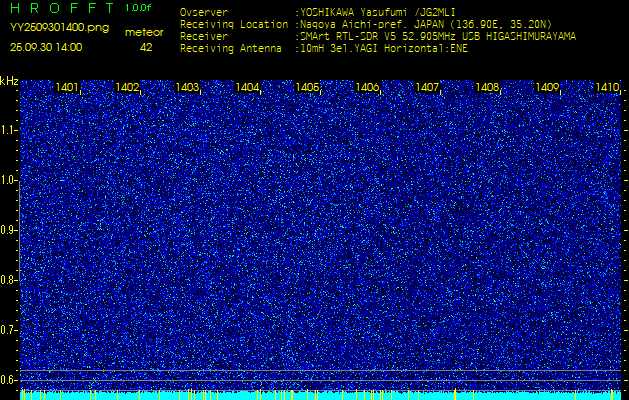Click the 1407 time marker
The image size is (629, 400).
click(427, 87)
